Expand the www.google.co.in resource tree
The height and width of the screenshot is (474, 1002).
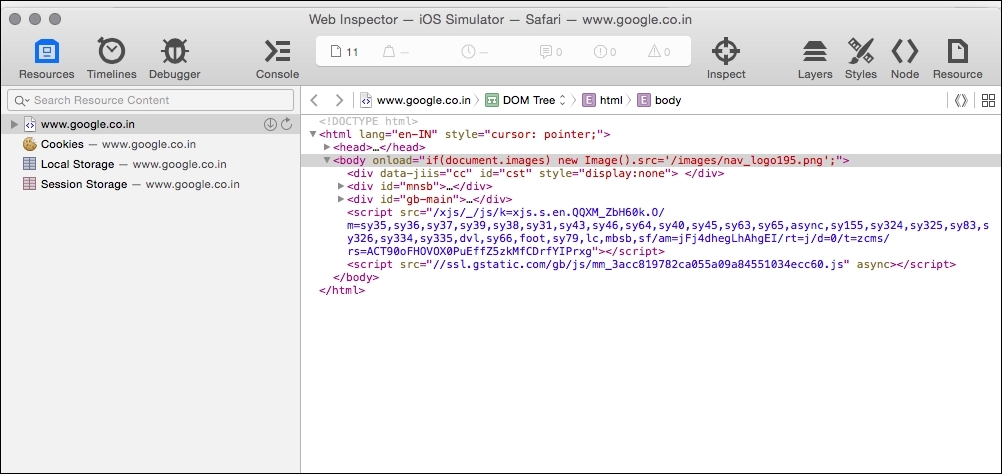[x=15, y=124]
